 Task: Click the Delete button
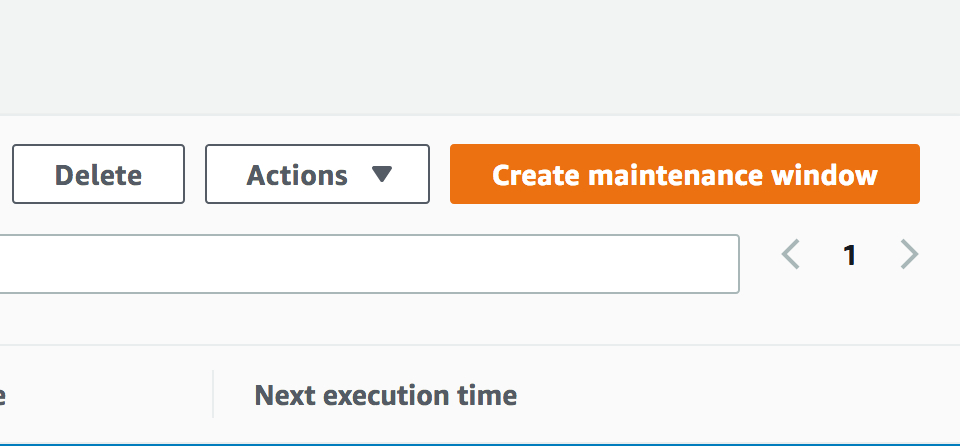coord(99,174)
